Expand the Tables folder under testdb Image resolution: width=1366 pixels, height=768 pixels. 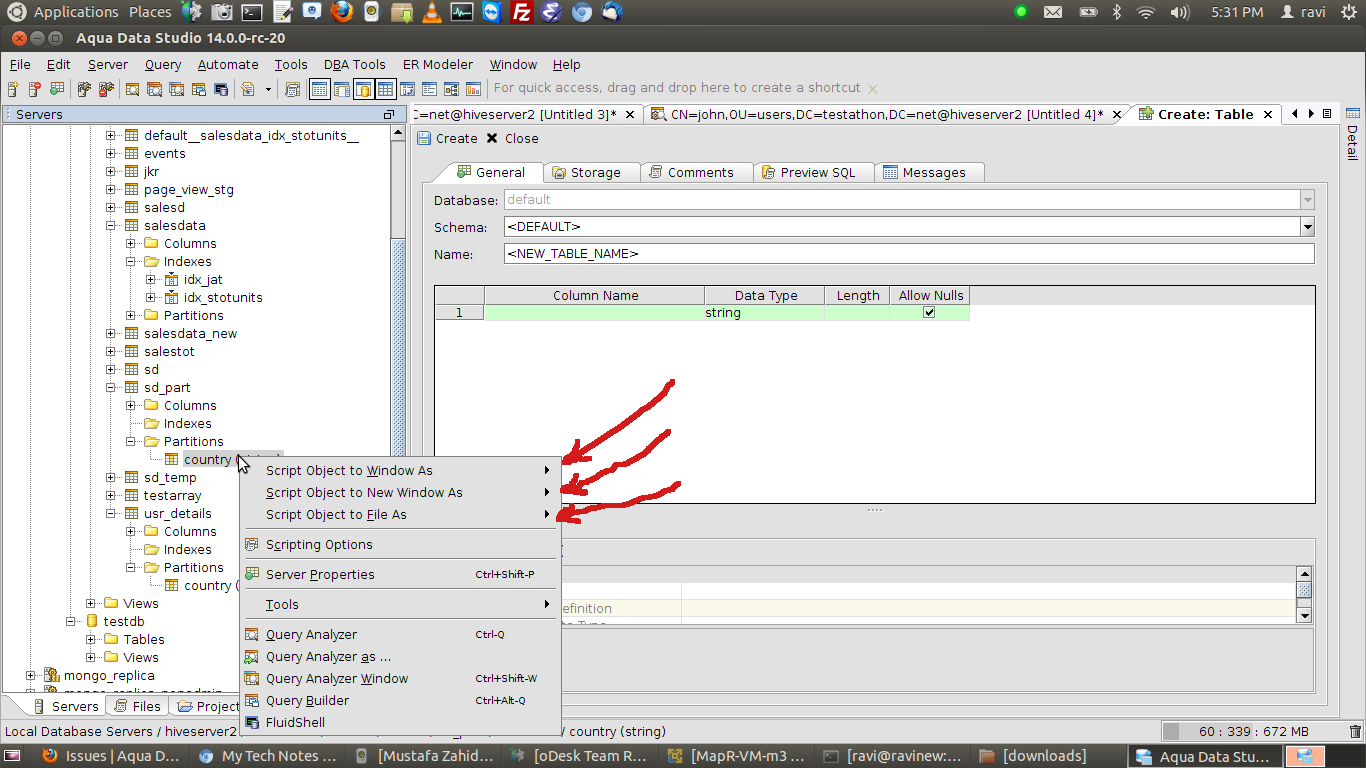click(91, 640)
